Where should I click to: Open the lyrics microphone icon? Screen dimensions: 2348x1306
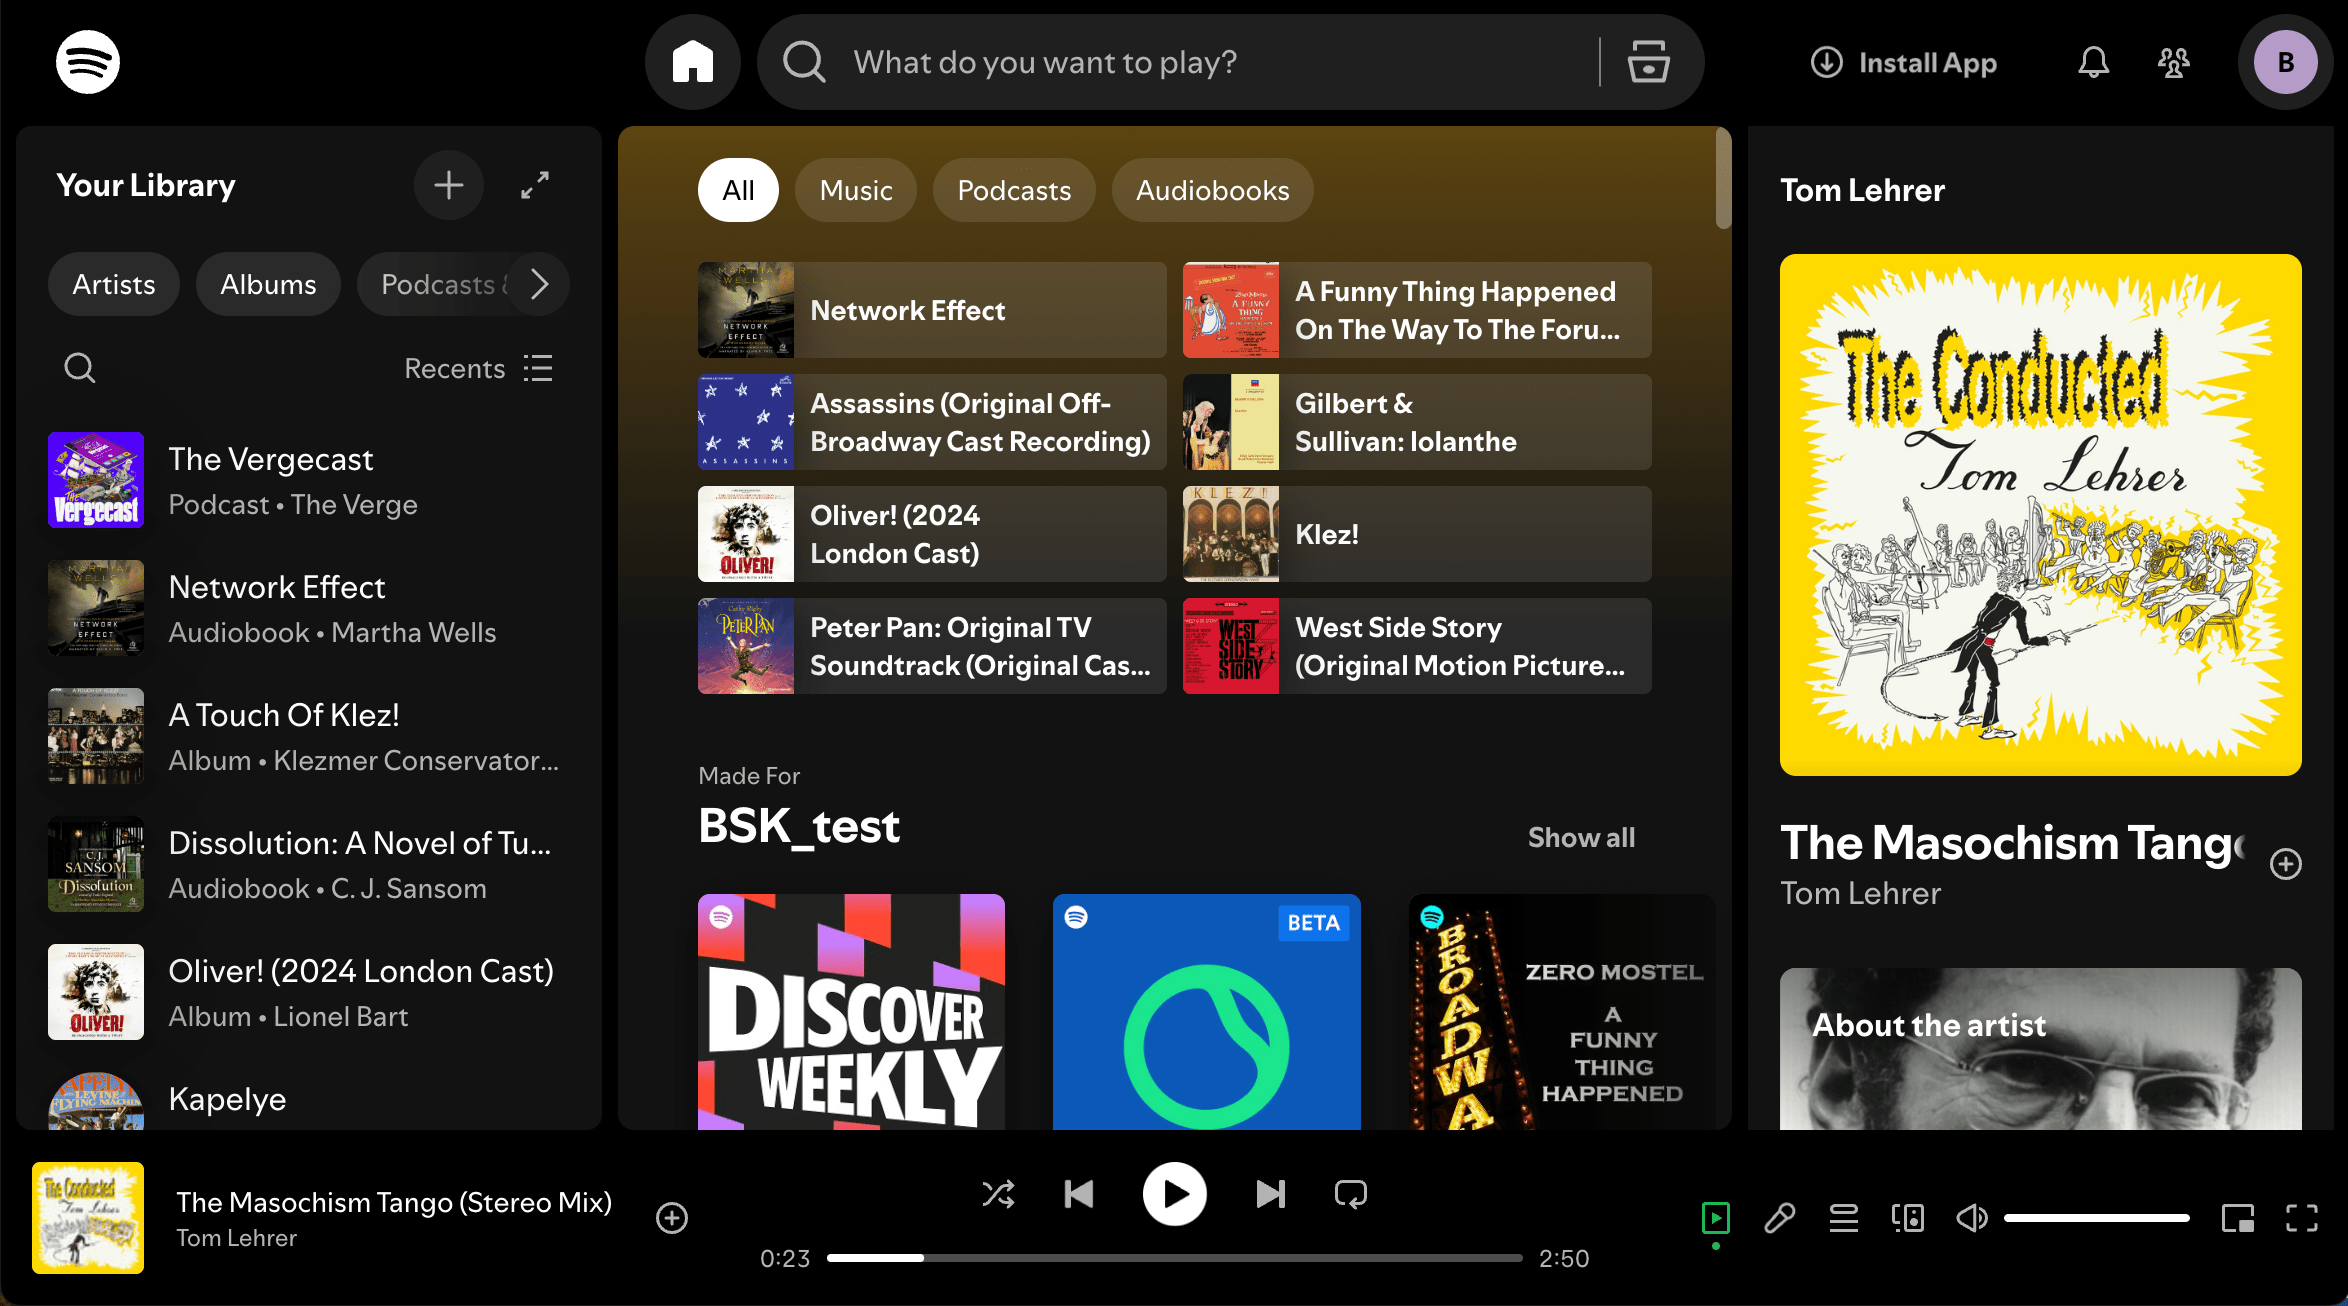point(1779,1218)
